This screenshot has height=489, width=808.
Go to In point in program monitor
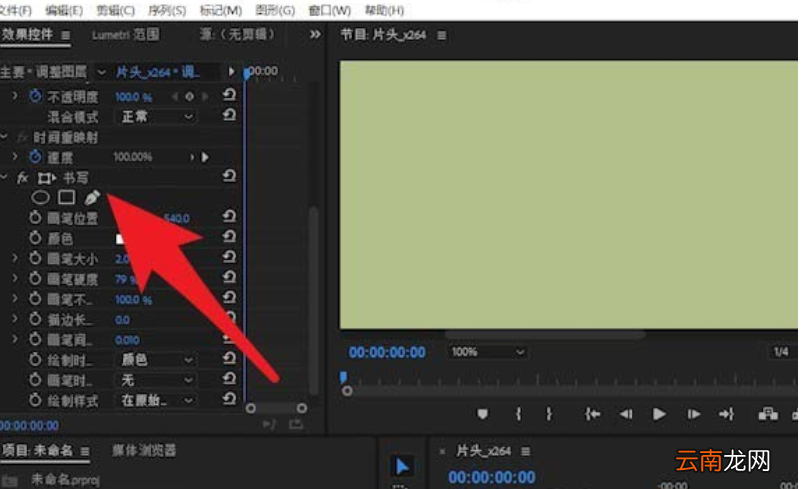(593, 414)
